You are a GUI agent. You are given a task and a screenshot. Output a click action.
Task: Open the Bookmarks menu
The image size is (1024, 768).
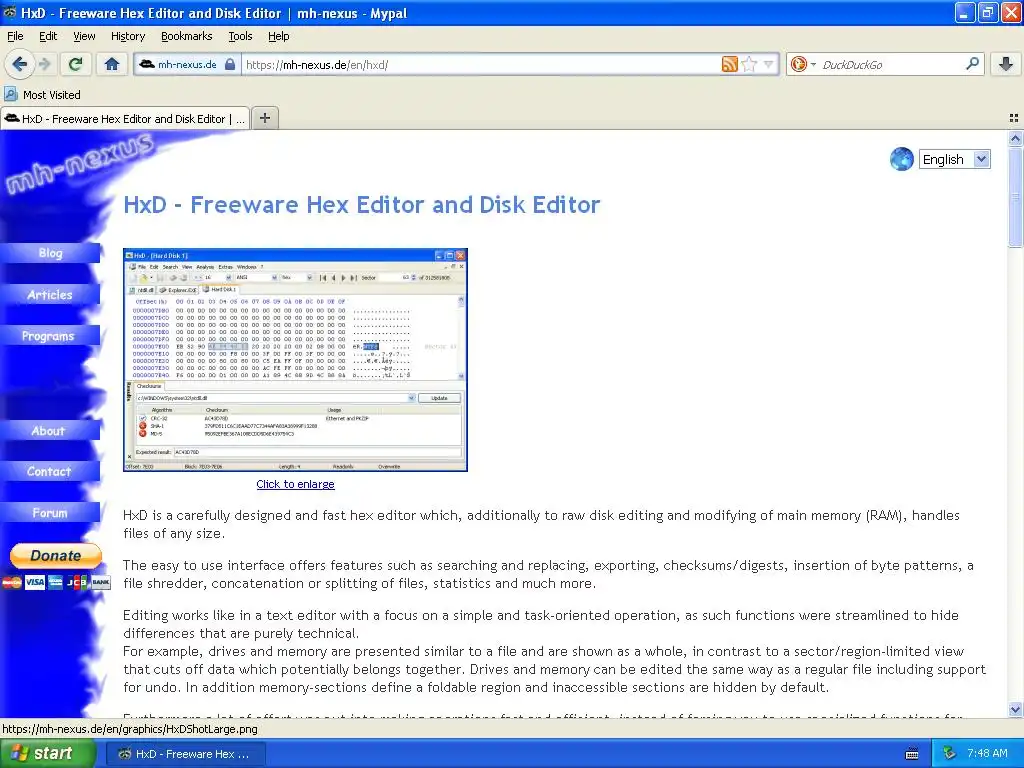pos(186,36)
